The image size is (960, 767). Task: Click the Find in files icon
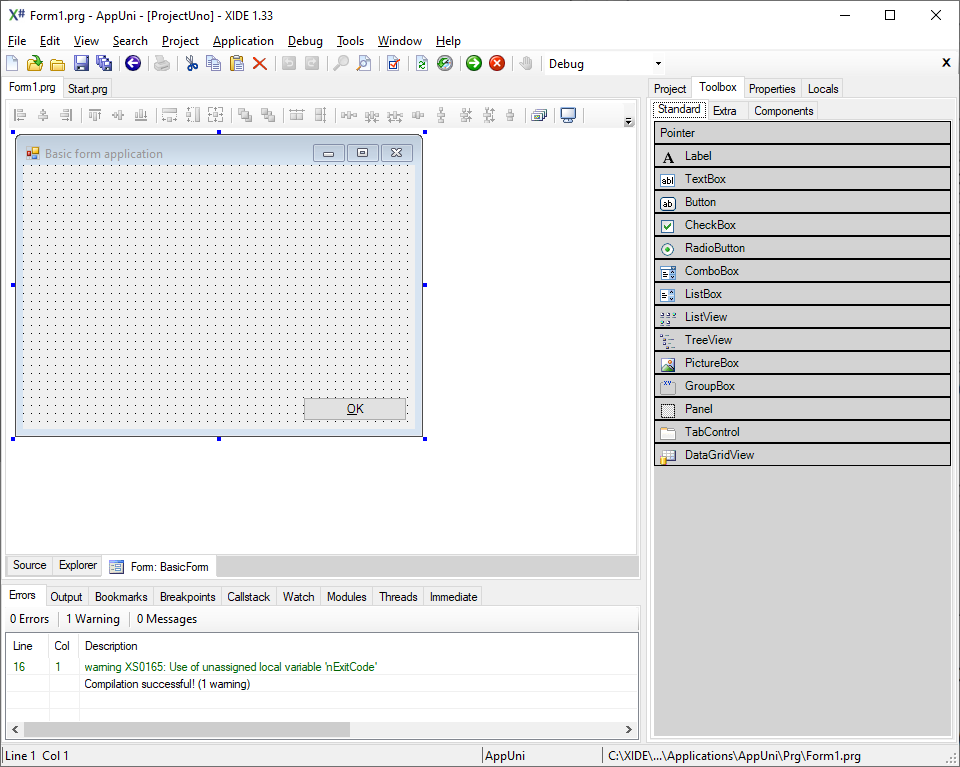(364, 63)
